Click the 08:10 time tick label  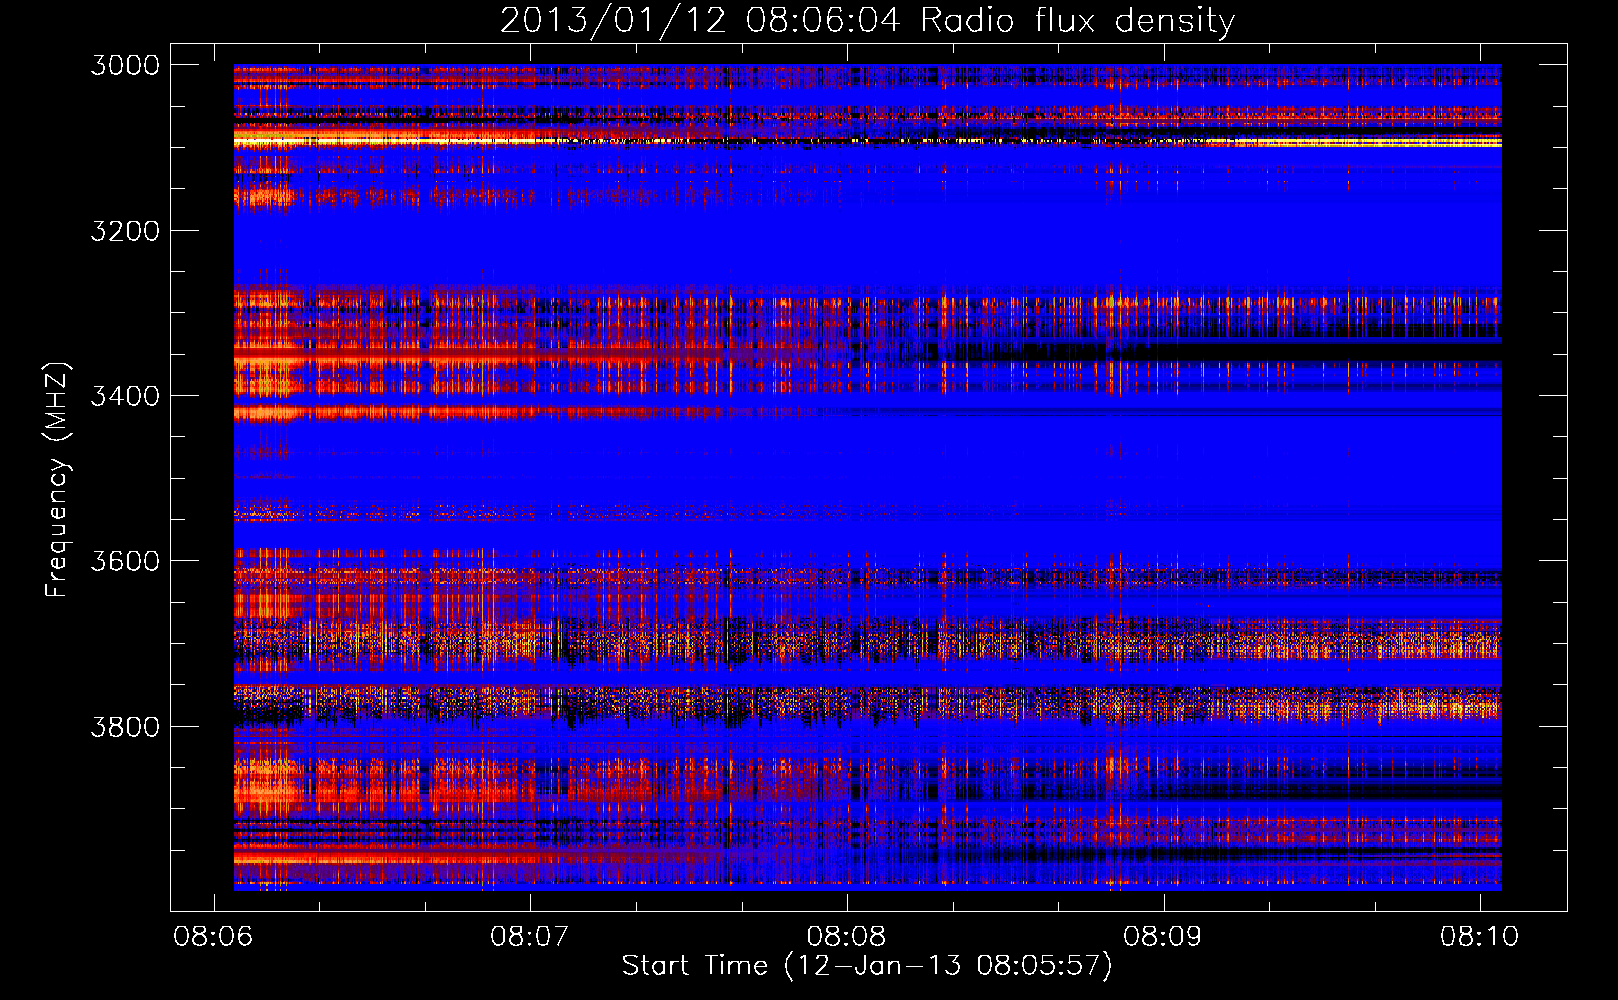tap(1479, 936)
